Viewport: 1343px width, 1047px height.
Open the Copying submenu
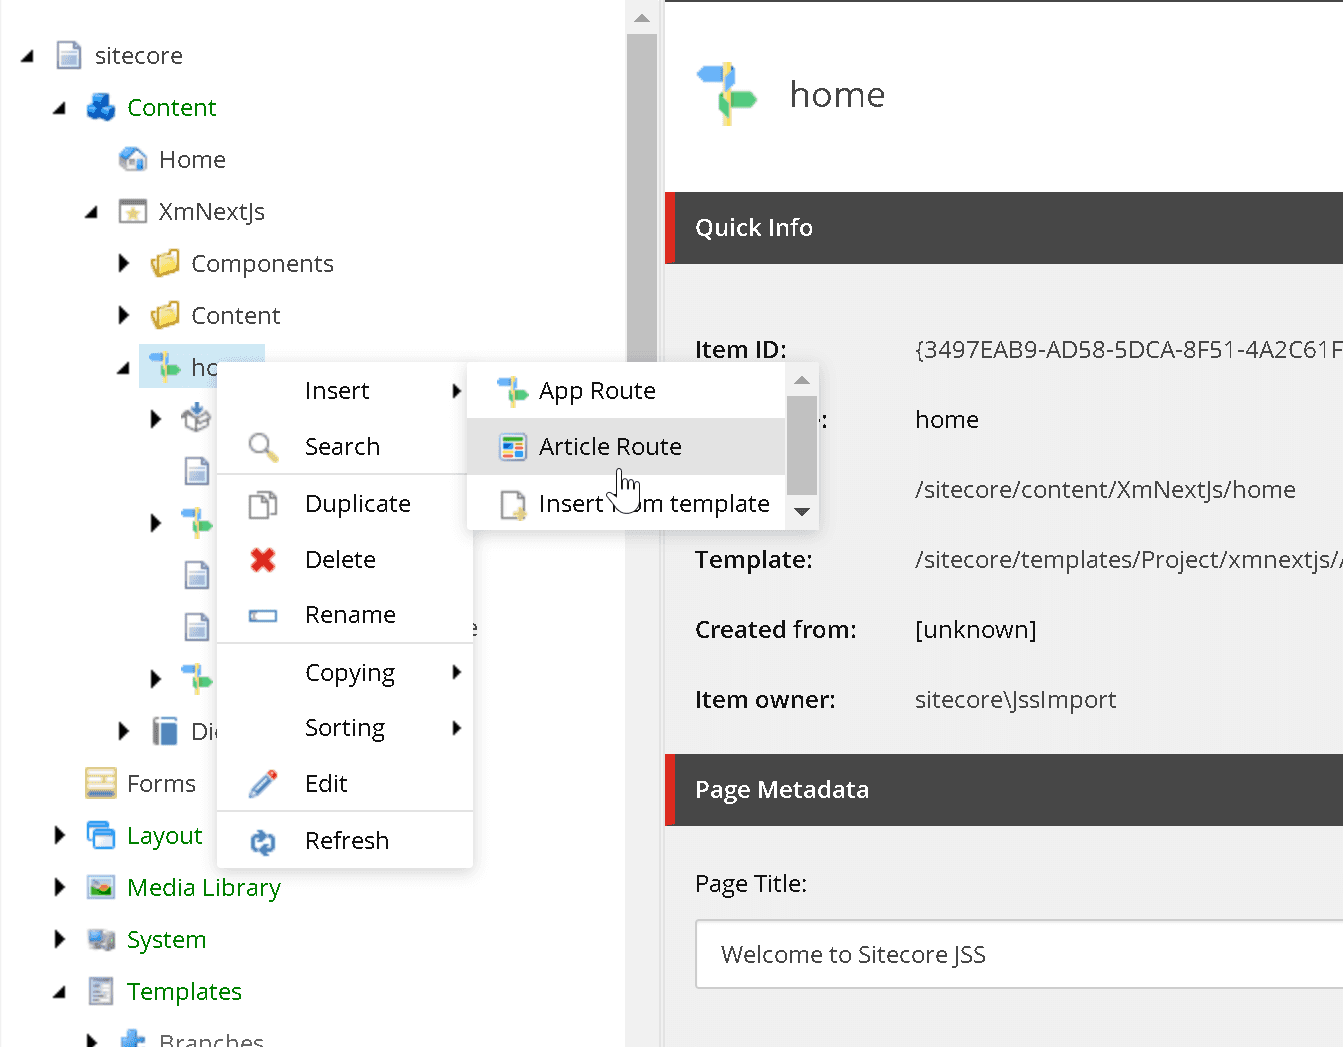345,672
